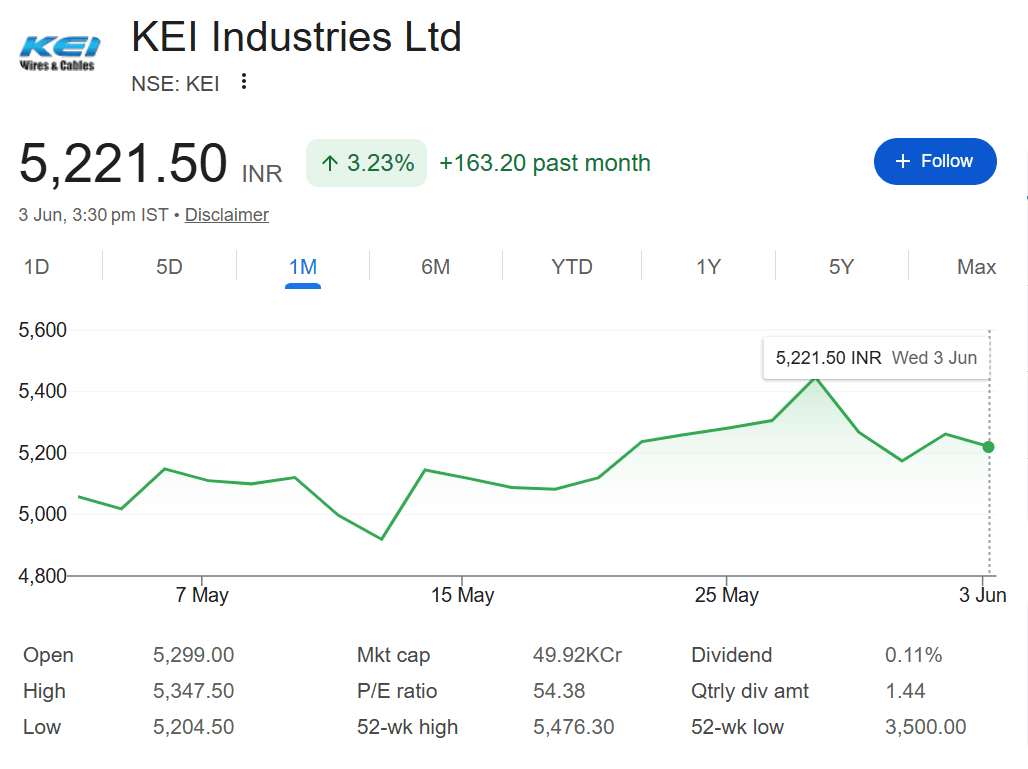The height and width of the screenshot is (769, 1028).
Task: Click the green data point on chart
Action: [x=988, y=447]
